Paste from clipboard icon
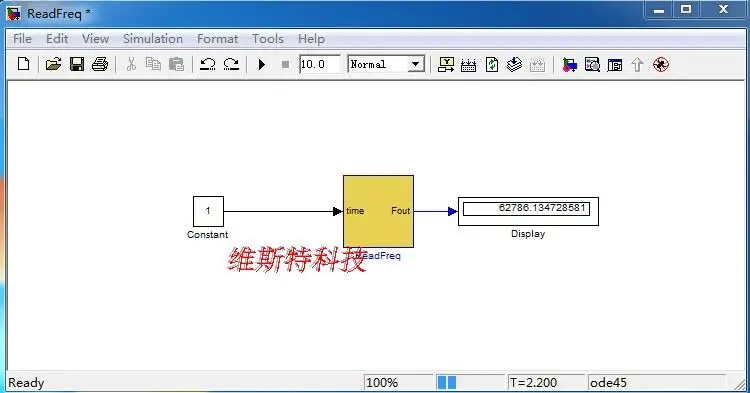Viewport: 750px width, 393px height. click(176, 64)
